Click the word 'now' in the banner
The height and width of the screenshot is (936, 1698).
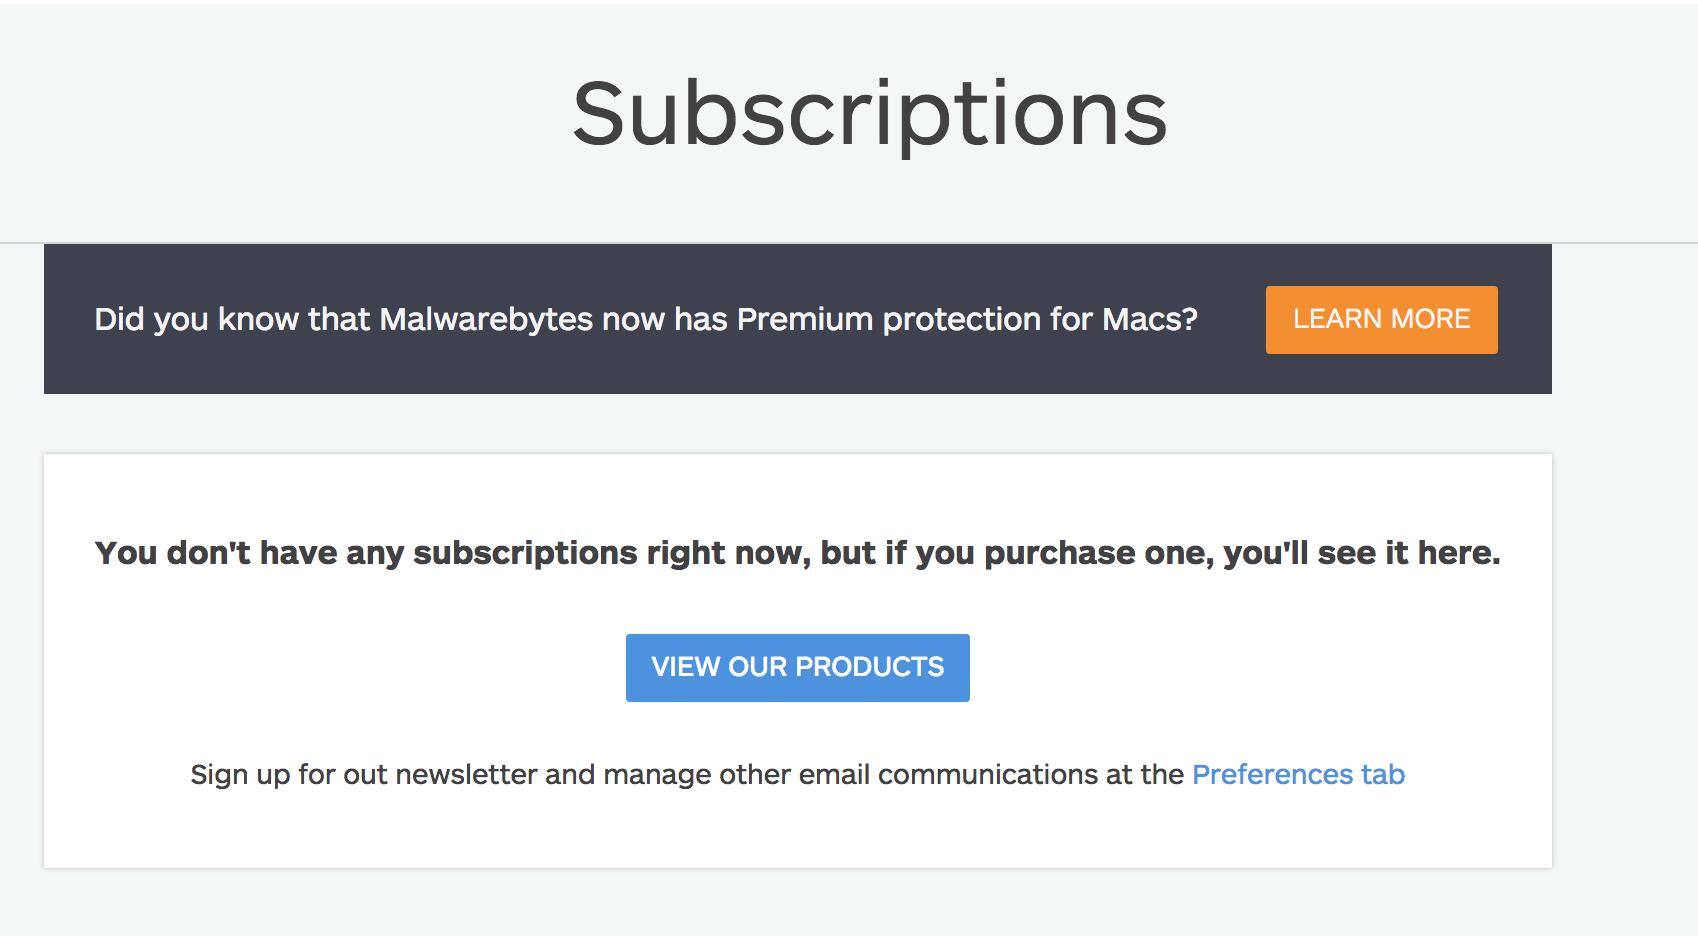(x=634, y=320)
